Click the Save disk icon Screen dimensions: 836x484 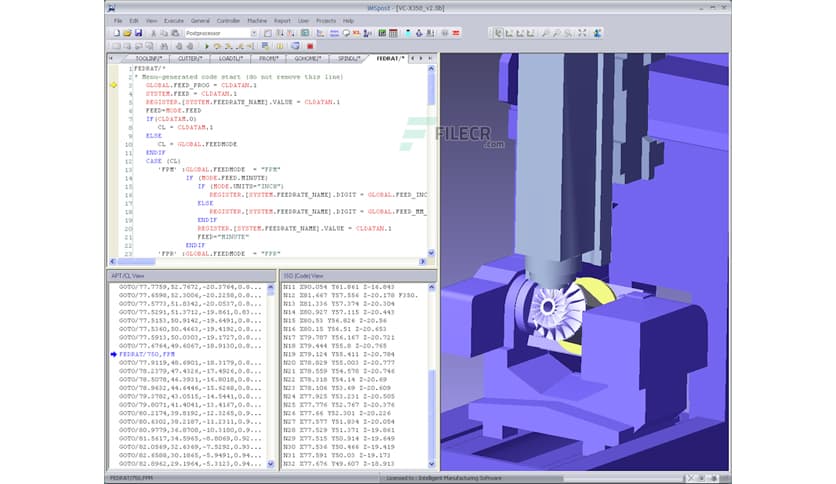pyautogui.click(x=139, y=33)
